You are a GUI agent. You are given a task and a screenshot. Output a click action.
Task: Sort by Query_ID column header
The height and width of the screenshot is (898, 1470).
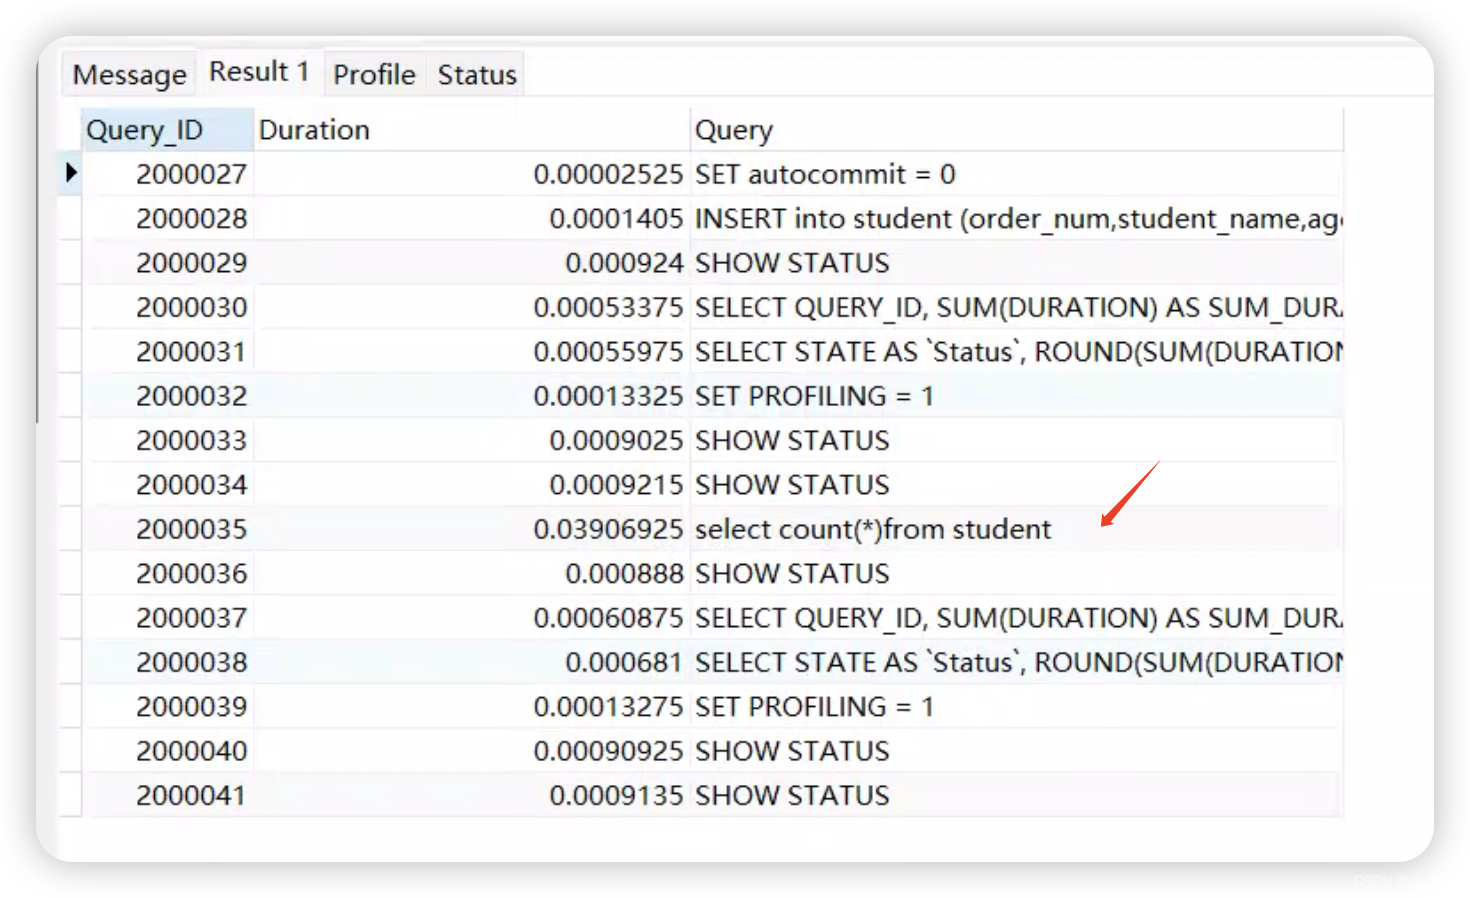click(167, 130)
